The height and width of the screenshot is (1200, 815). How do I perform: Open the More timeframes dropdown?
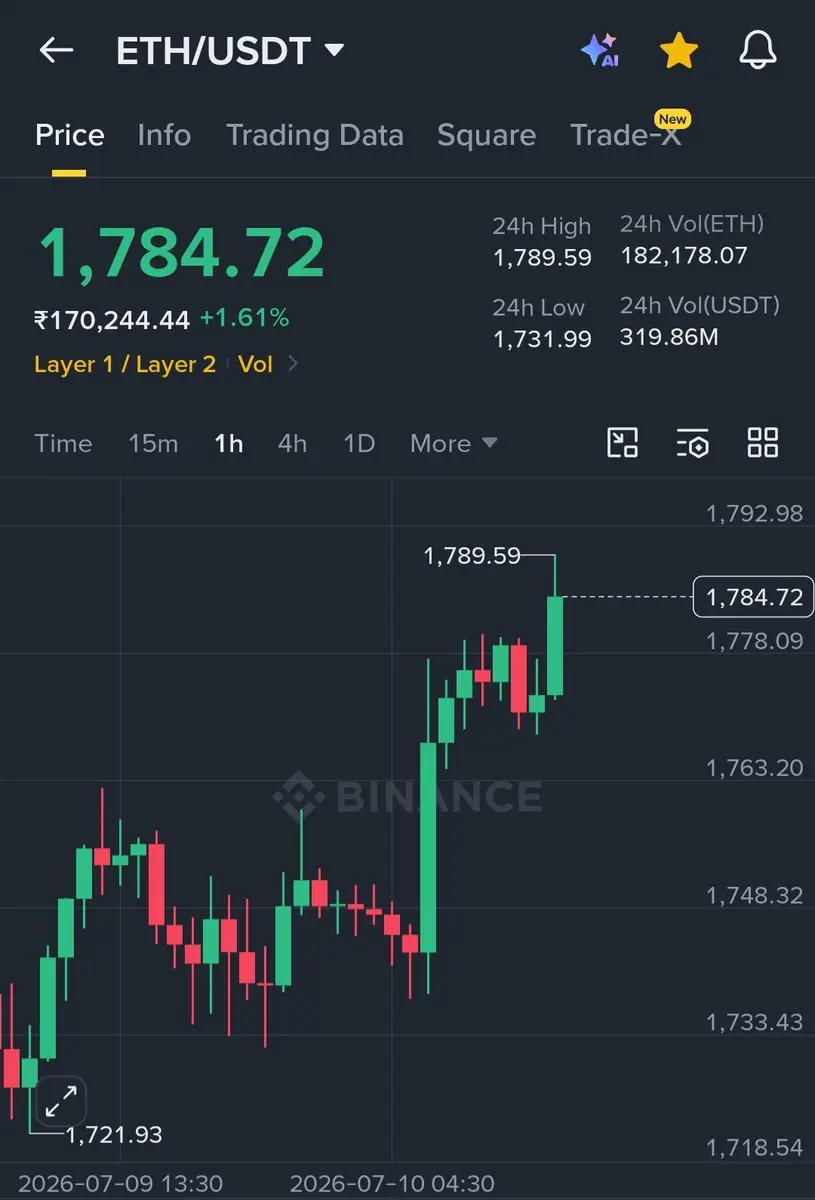click(454, 443)
